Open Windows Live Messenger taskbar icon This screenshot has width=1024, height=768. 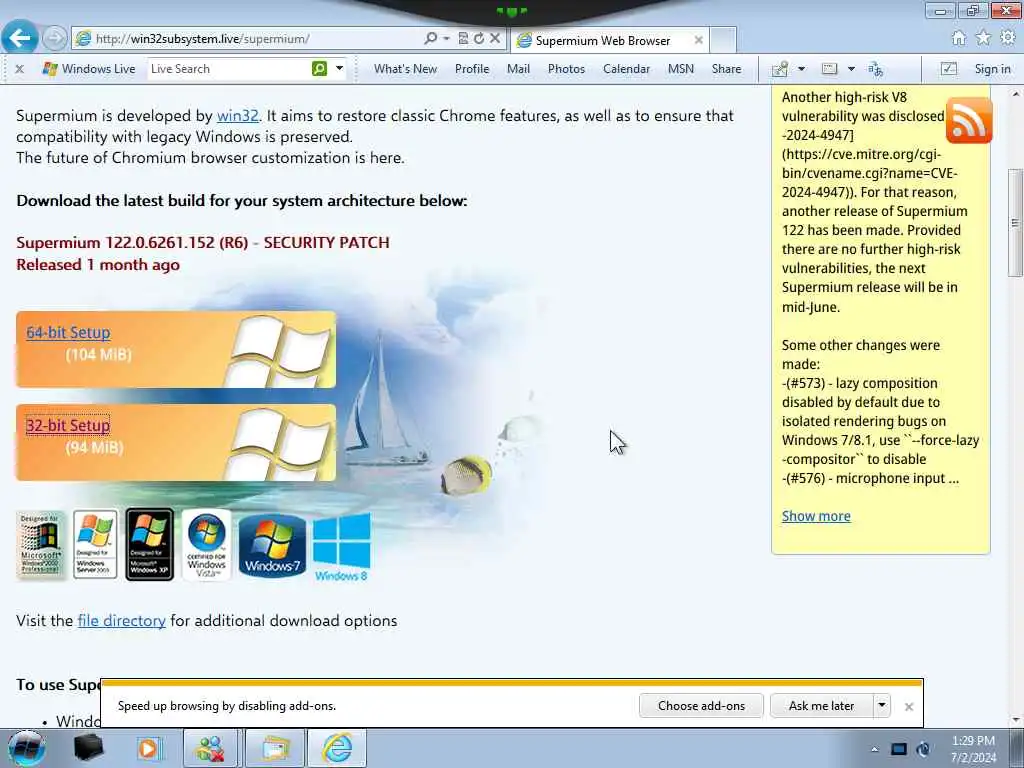210,748
